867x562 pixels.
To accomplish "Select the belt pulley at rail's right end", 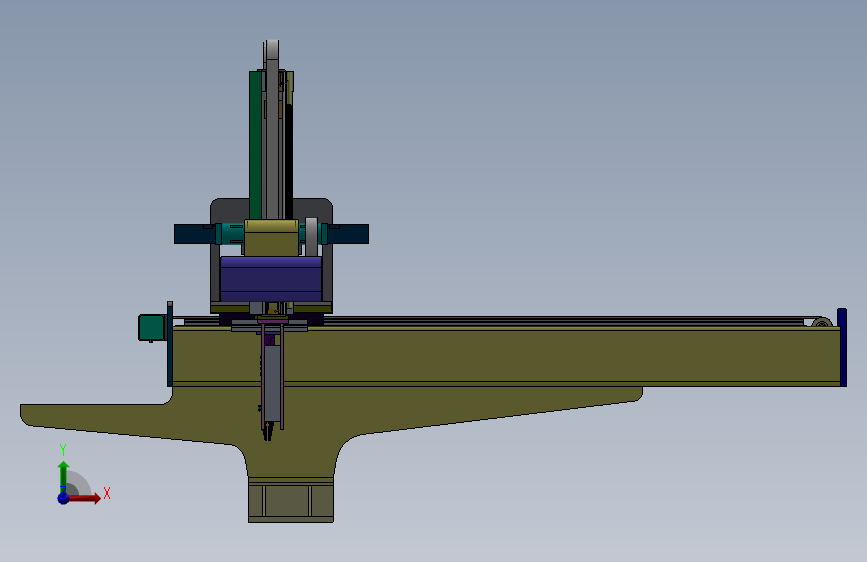I will click(x=822, y=322).
